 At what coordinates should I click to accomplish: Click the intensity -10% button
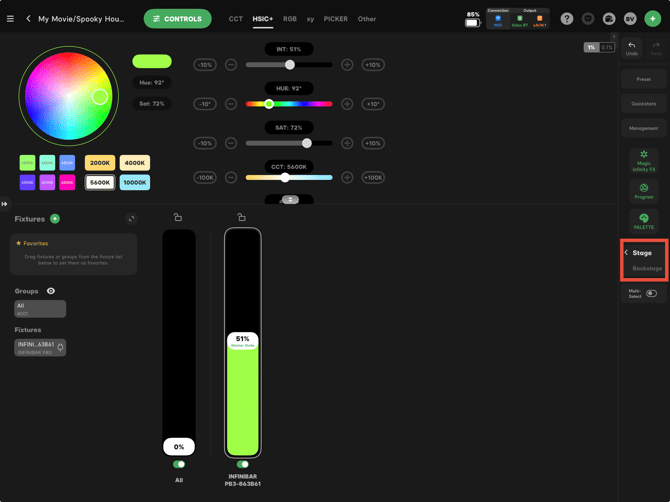tap(205, 65)
